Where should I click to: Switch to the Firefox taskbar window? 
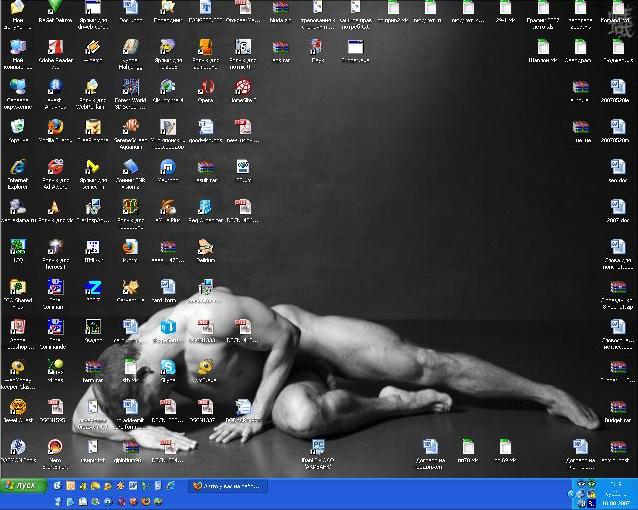pos(228,486)
